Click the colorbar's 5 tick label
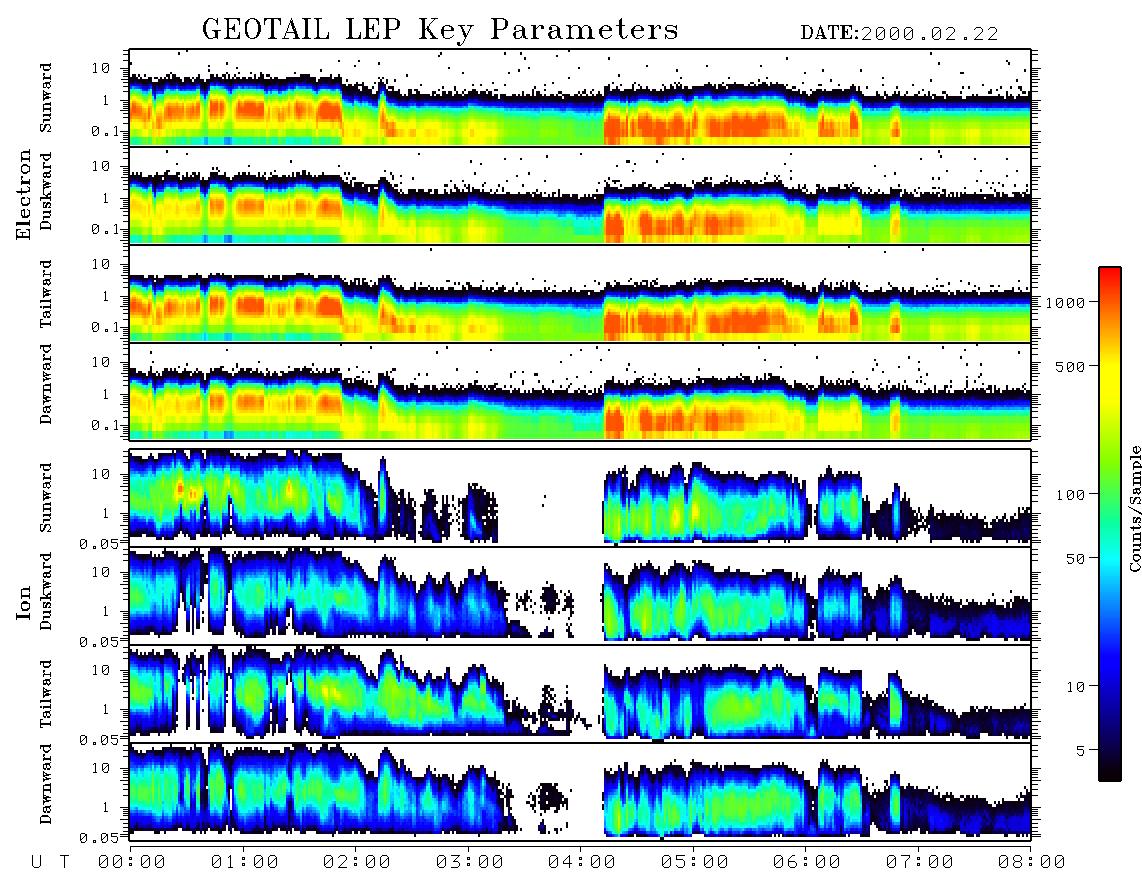The height and width of the screenshot is (880, 1142). tap(1081, 750)
